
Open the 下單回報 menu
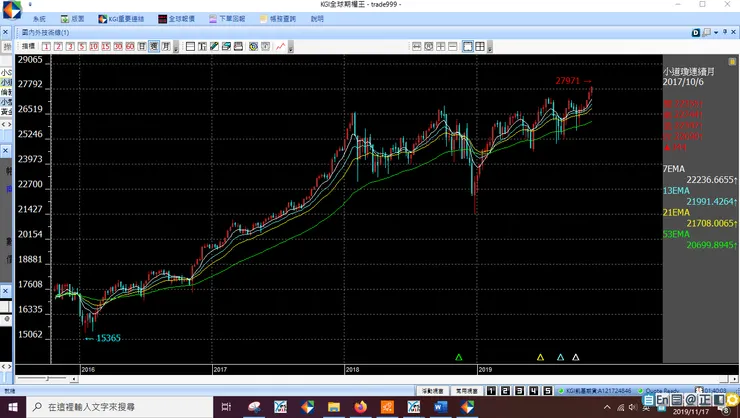(x=227, y=19)
